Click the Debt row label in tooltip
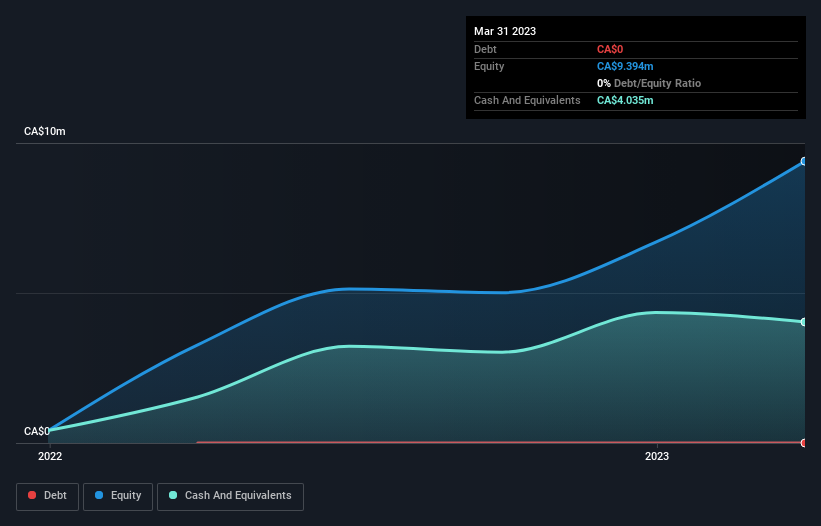This screenshot has height=526, width=821. [x=485, y=49]
